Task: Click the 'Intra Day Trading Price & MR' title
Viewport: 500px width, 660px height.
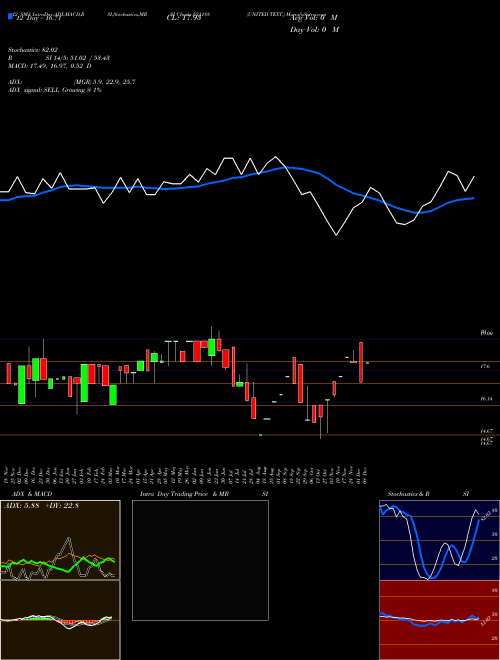Action: pyautogui.click(x=184, y=494)
